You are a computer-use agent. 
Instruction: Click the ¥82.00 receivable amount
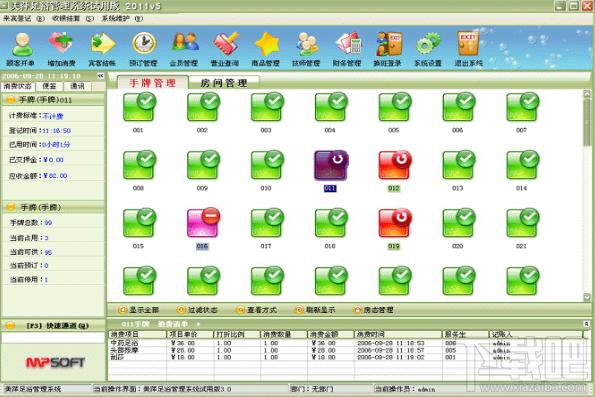tap(55, 176)
